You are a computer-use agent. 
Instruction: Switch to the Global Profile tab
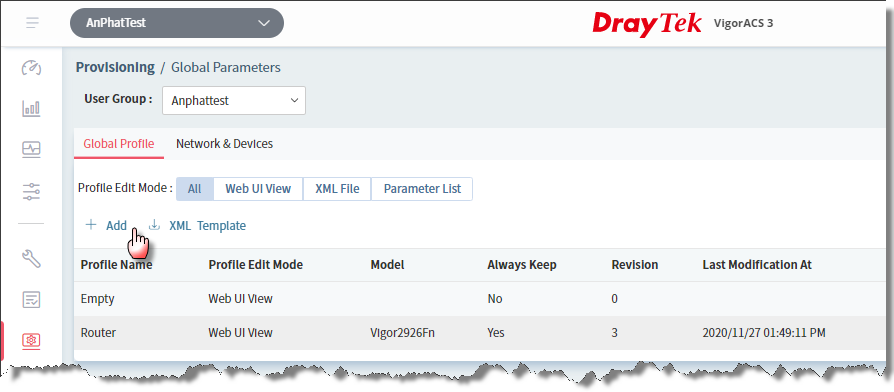[119, 144]
